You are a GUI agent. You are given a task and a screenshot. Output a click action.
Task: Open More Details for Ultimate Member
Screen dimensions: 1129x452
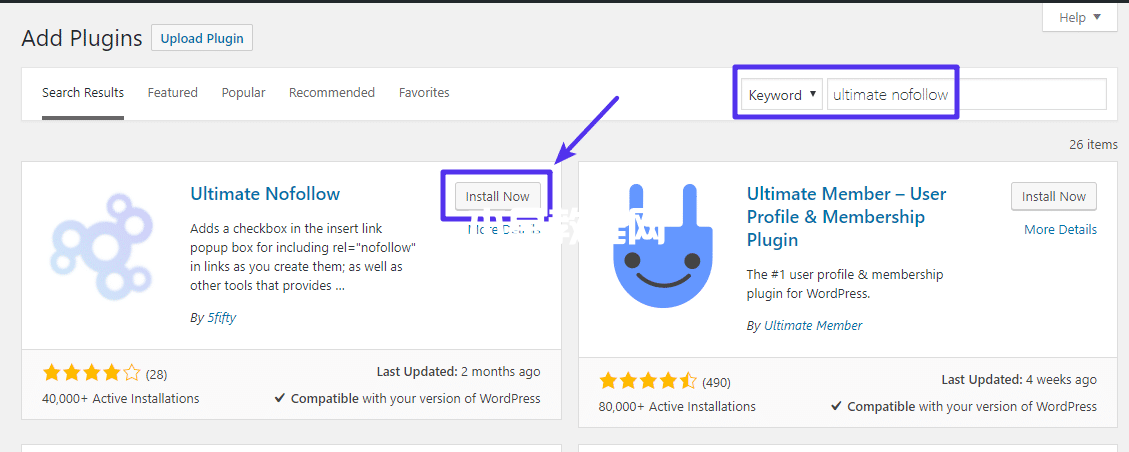(x=1061, y=230)
